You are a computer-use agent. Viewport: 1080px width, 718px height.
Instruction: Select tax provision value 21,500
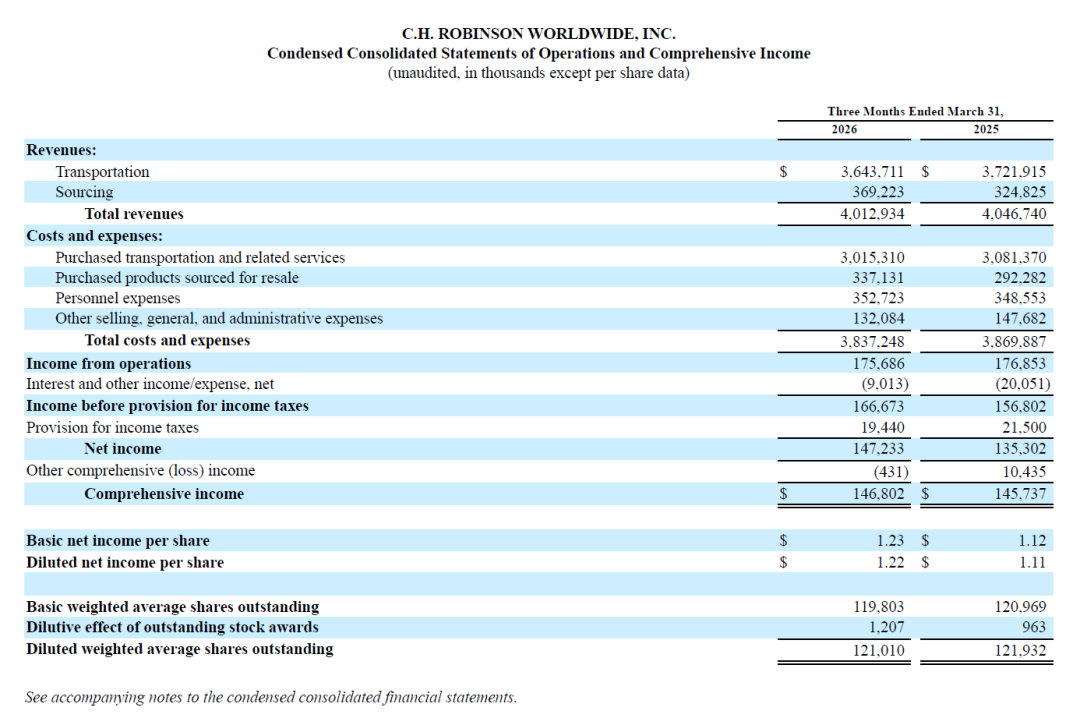1024,427
